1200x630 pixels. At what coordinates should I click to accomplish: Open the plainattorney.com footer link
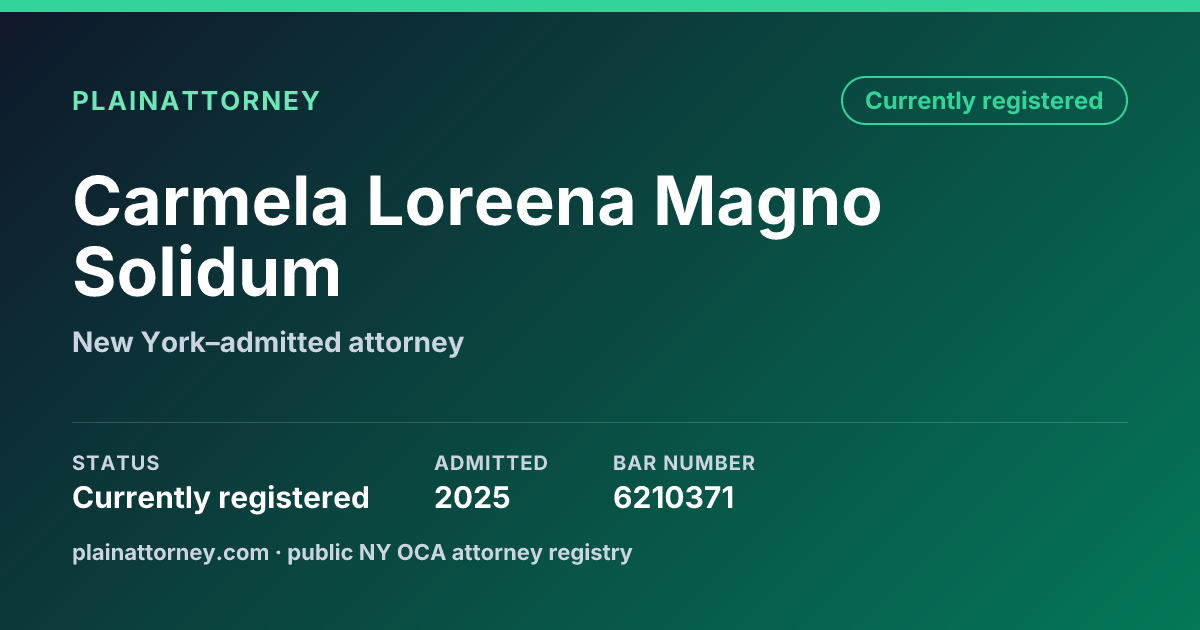tap(171, 552)
